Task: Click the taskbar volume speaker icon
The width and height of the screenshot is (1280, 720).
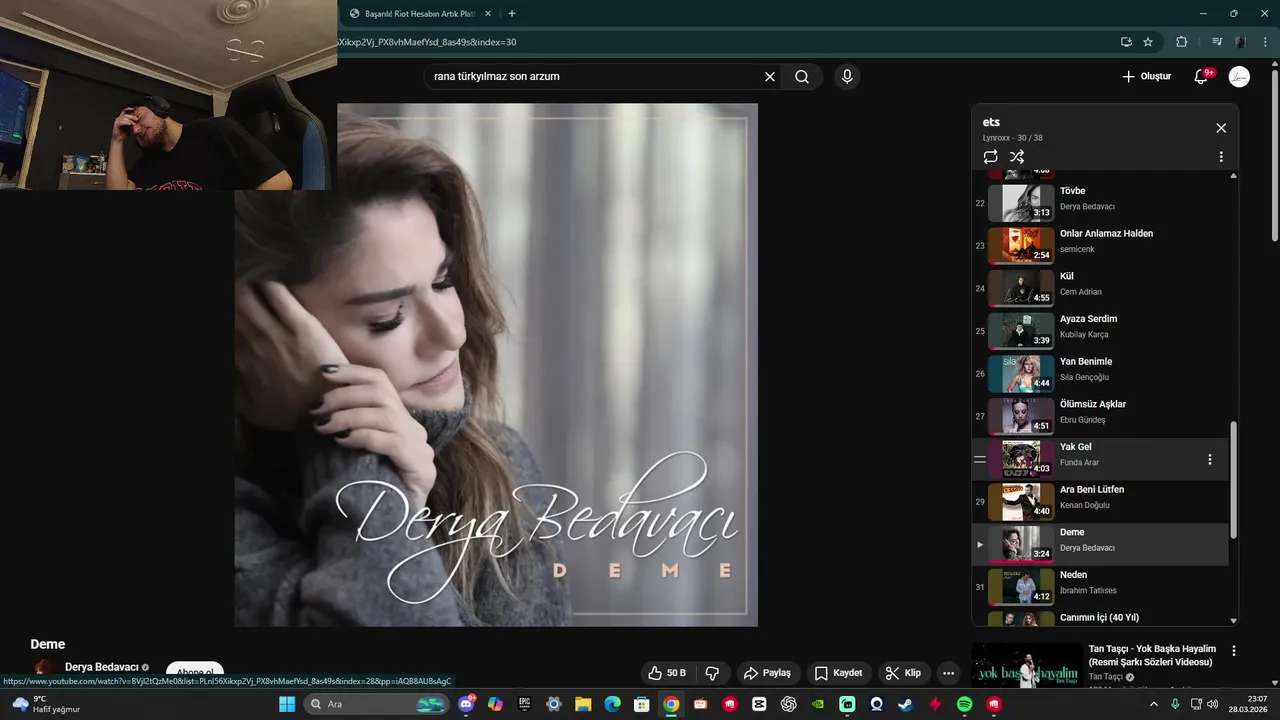Action: (x=1212, y=704)
